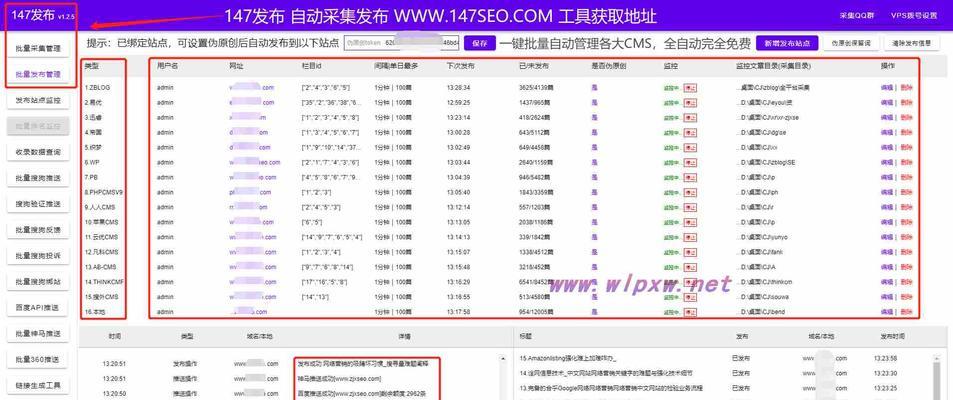Select 栏目id cell of the 13.AB-CMS row
The height and width of the screenshot is (400, 953).
pyautogui.click(x=327, y=267)
